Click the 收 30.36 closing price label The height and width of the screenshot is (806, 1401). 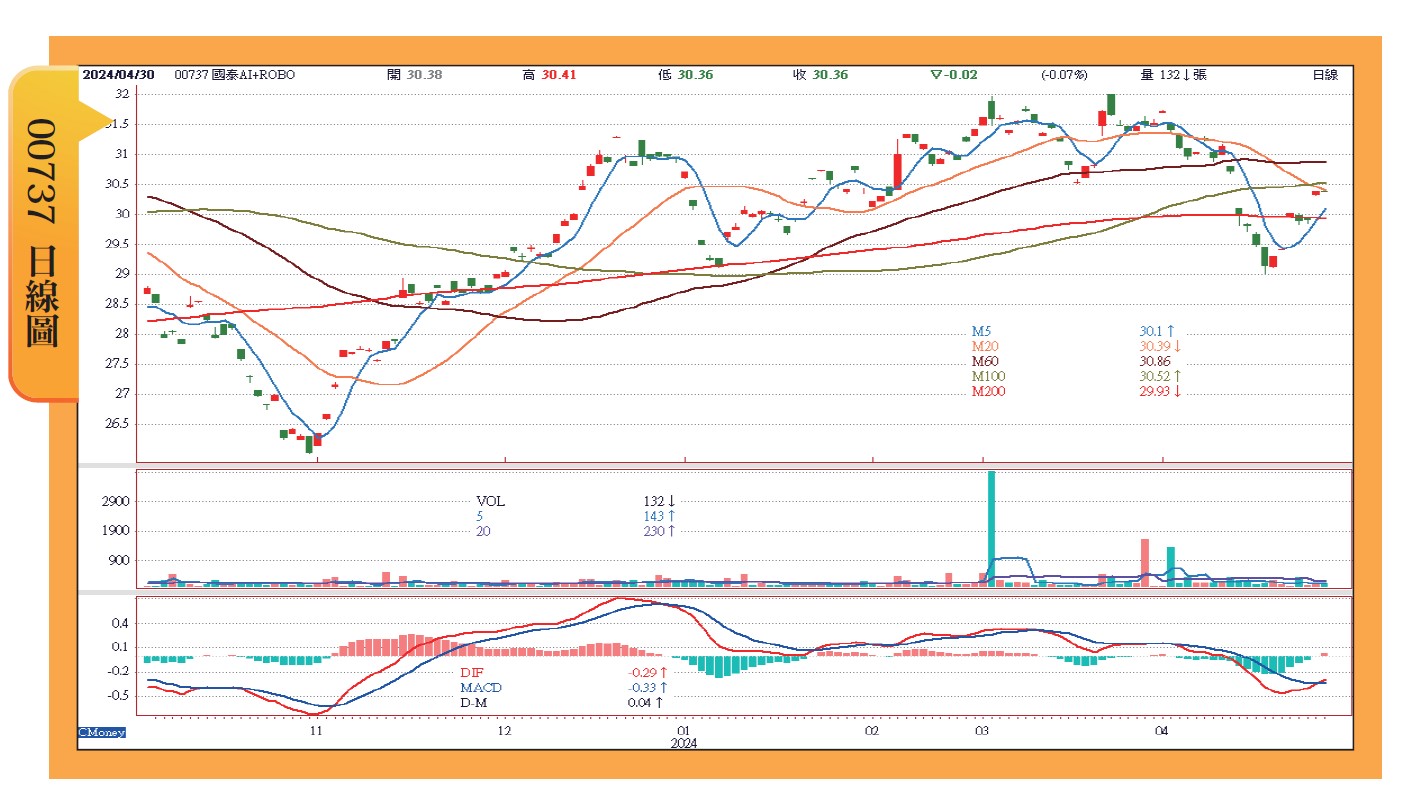coord(820,75)
